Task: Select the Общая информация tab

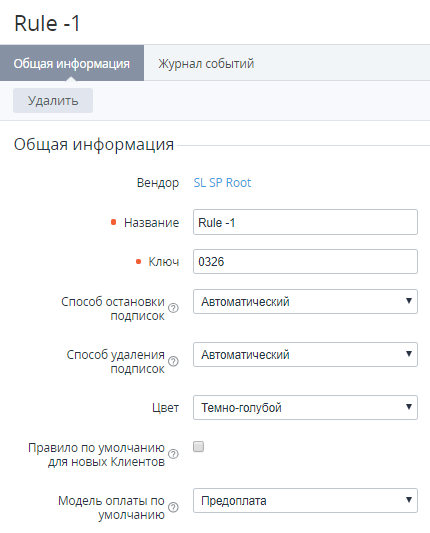Action: pyautogui.click(x=72, y=63)
